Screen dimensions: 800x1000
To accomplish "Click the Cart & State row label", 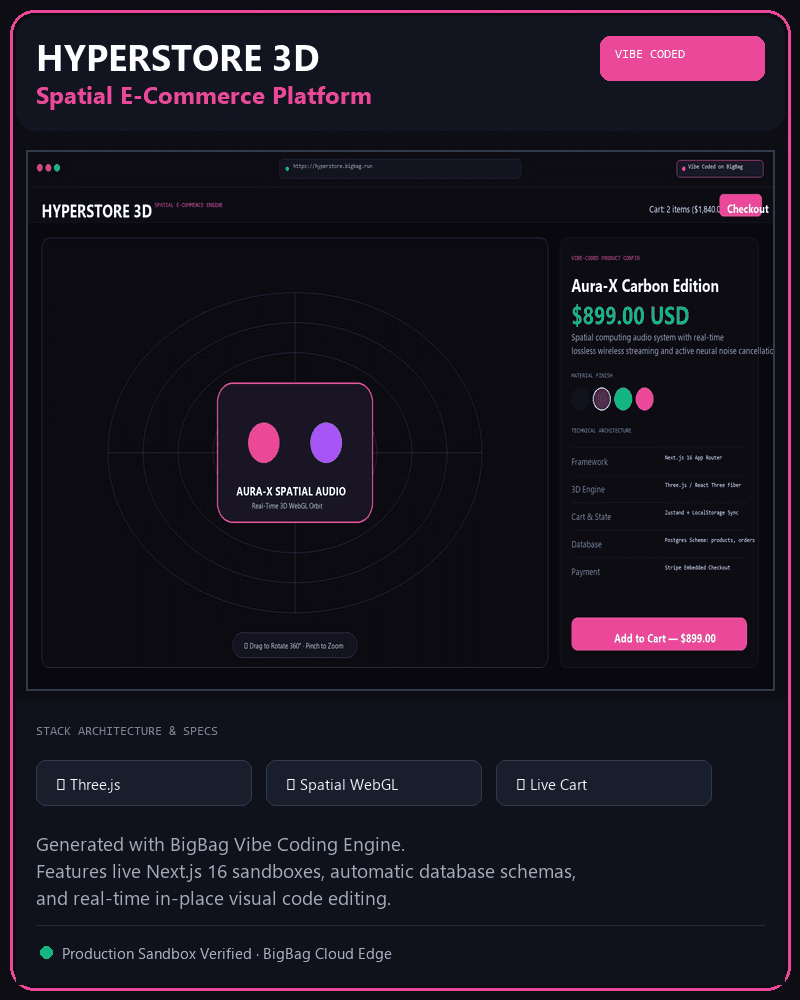I will coord(591,517).
